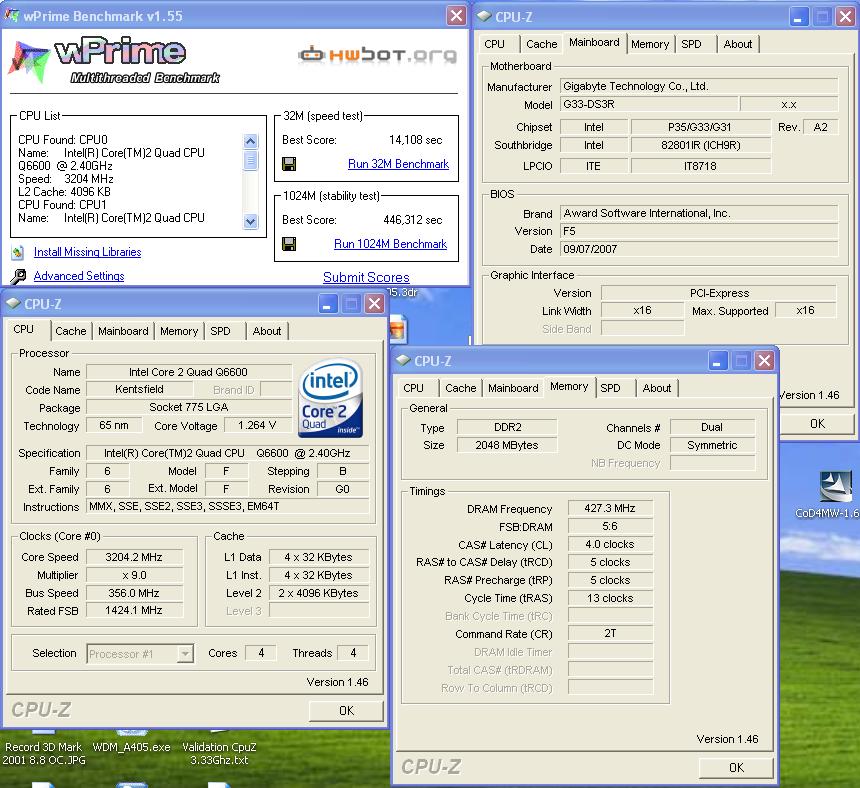860x788 pixels.
Task: Click the Command Rate 2T value
Action: 610,633
